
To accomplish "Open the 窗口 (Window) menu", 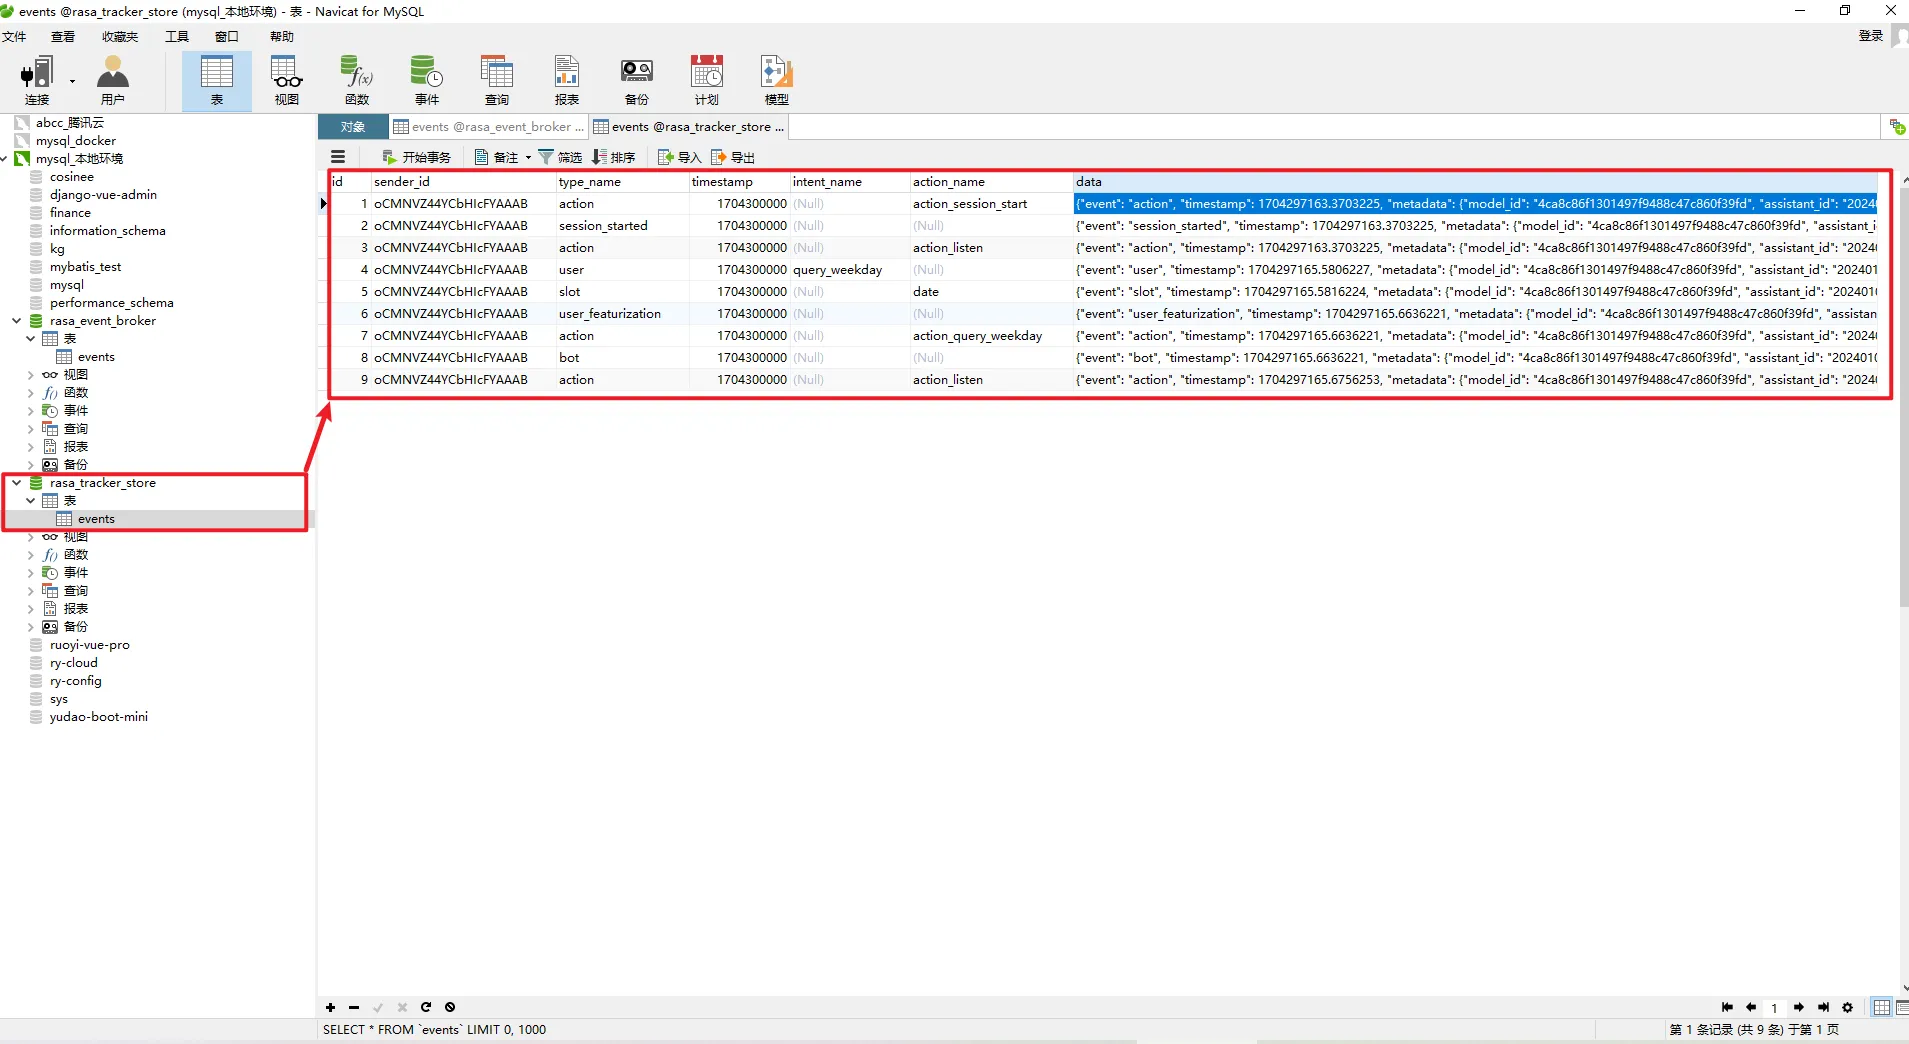I will [x=227, y=36].
